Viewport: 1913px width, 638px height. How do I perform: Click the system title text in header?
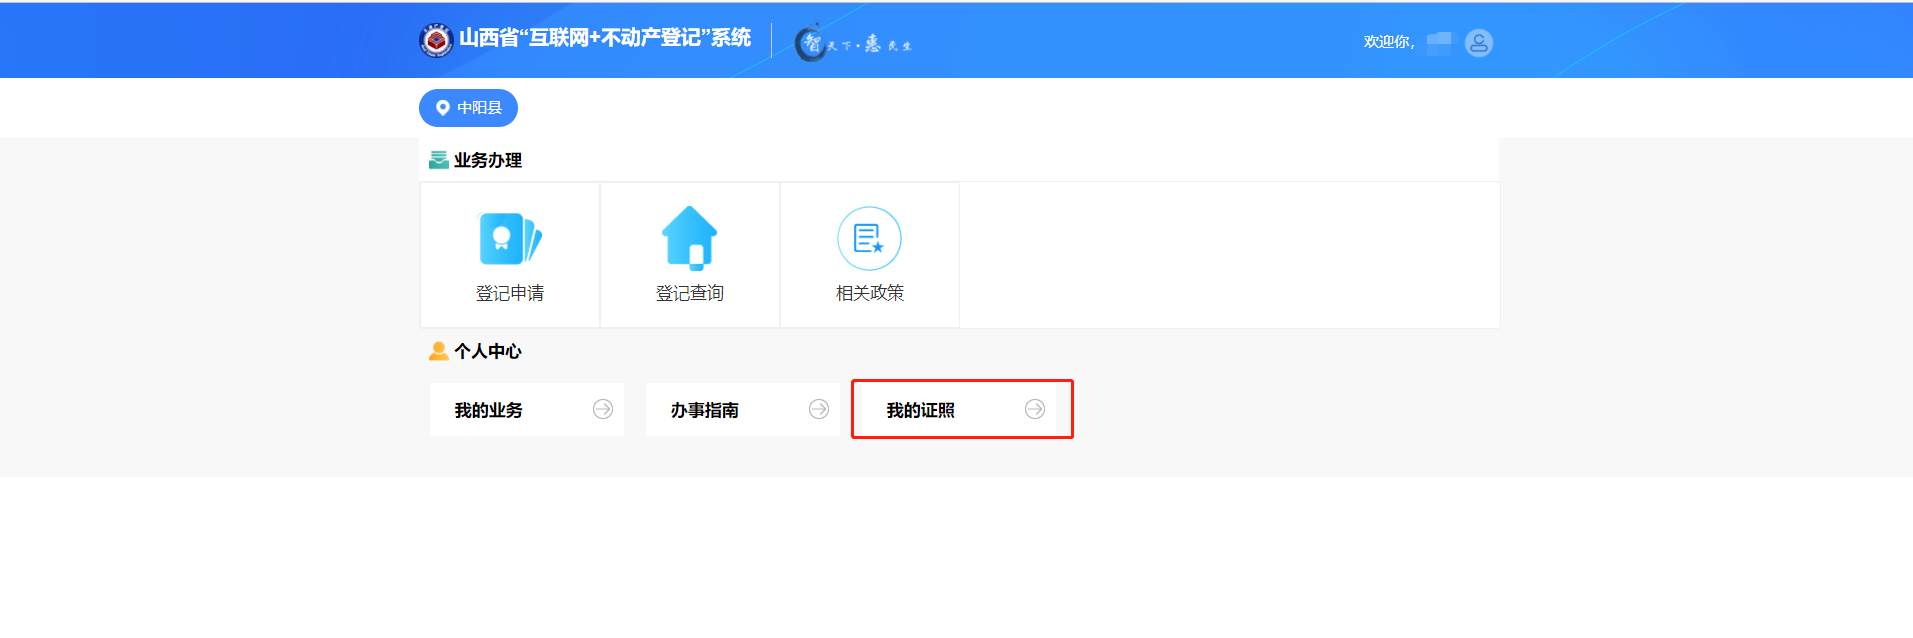tap(605, 38)
